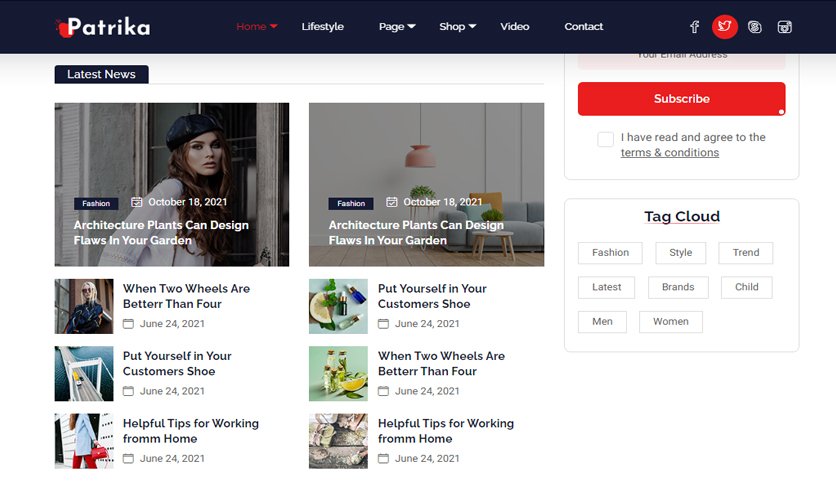Agree to terms & conditions checkbox

[605, 139]
